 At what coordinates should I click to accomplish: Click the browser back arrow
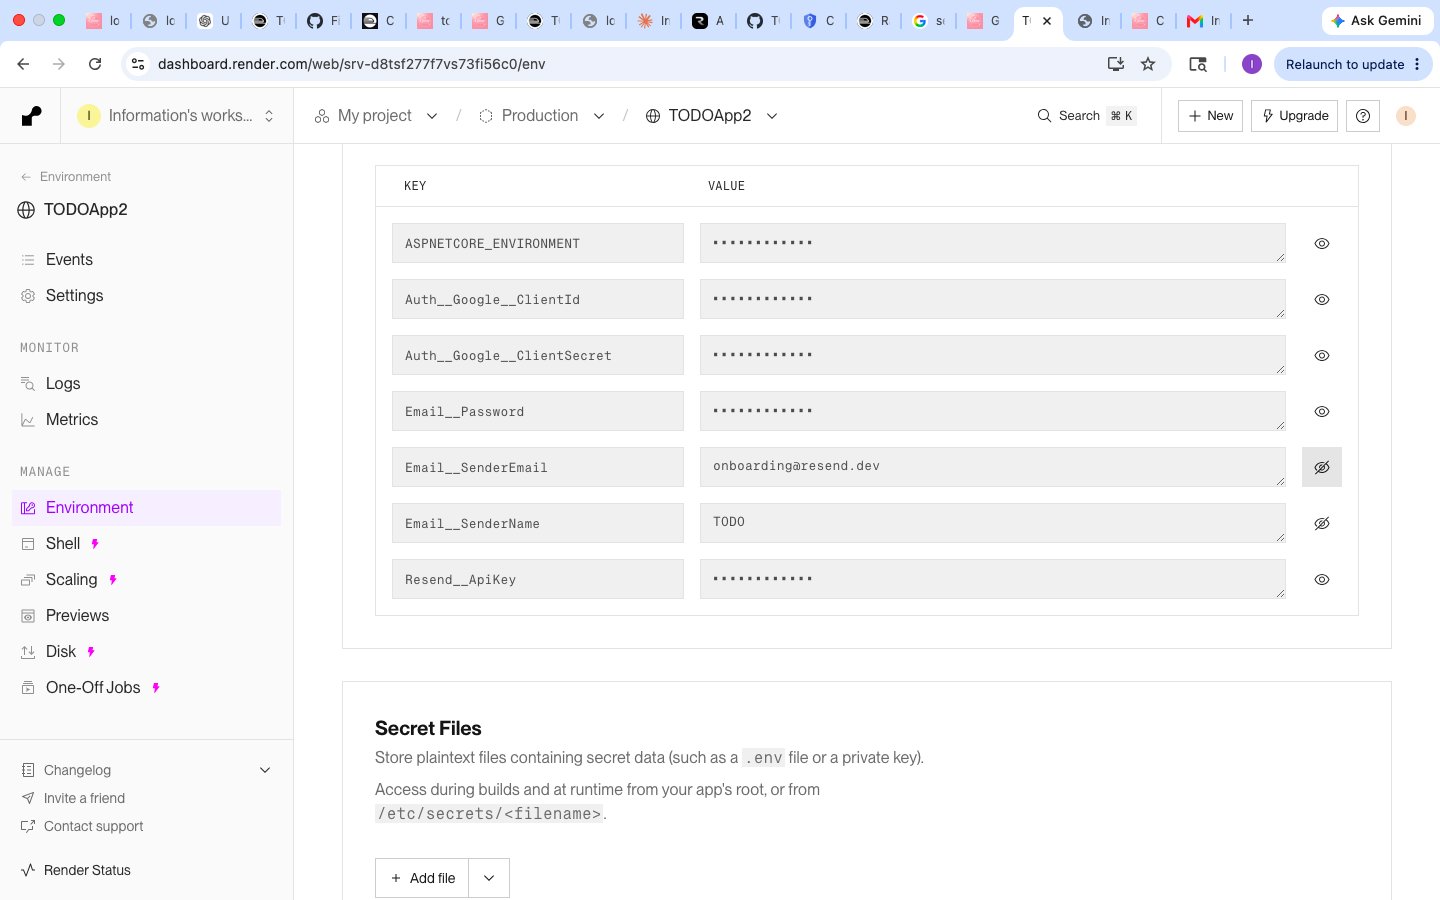(23, 64)
